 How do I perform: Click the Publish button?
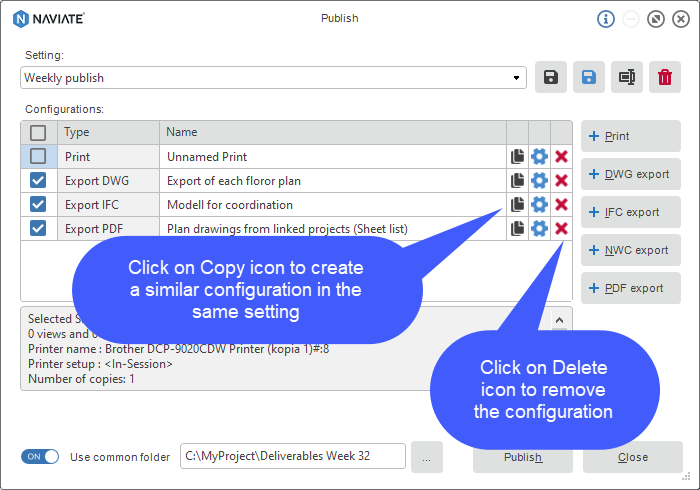pyautogui.click(x=523, y=457)
